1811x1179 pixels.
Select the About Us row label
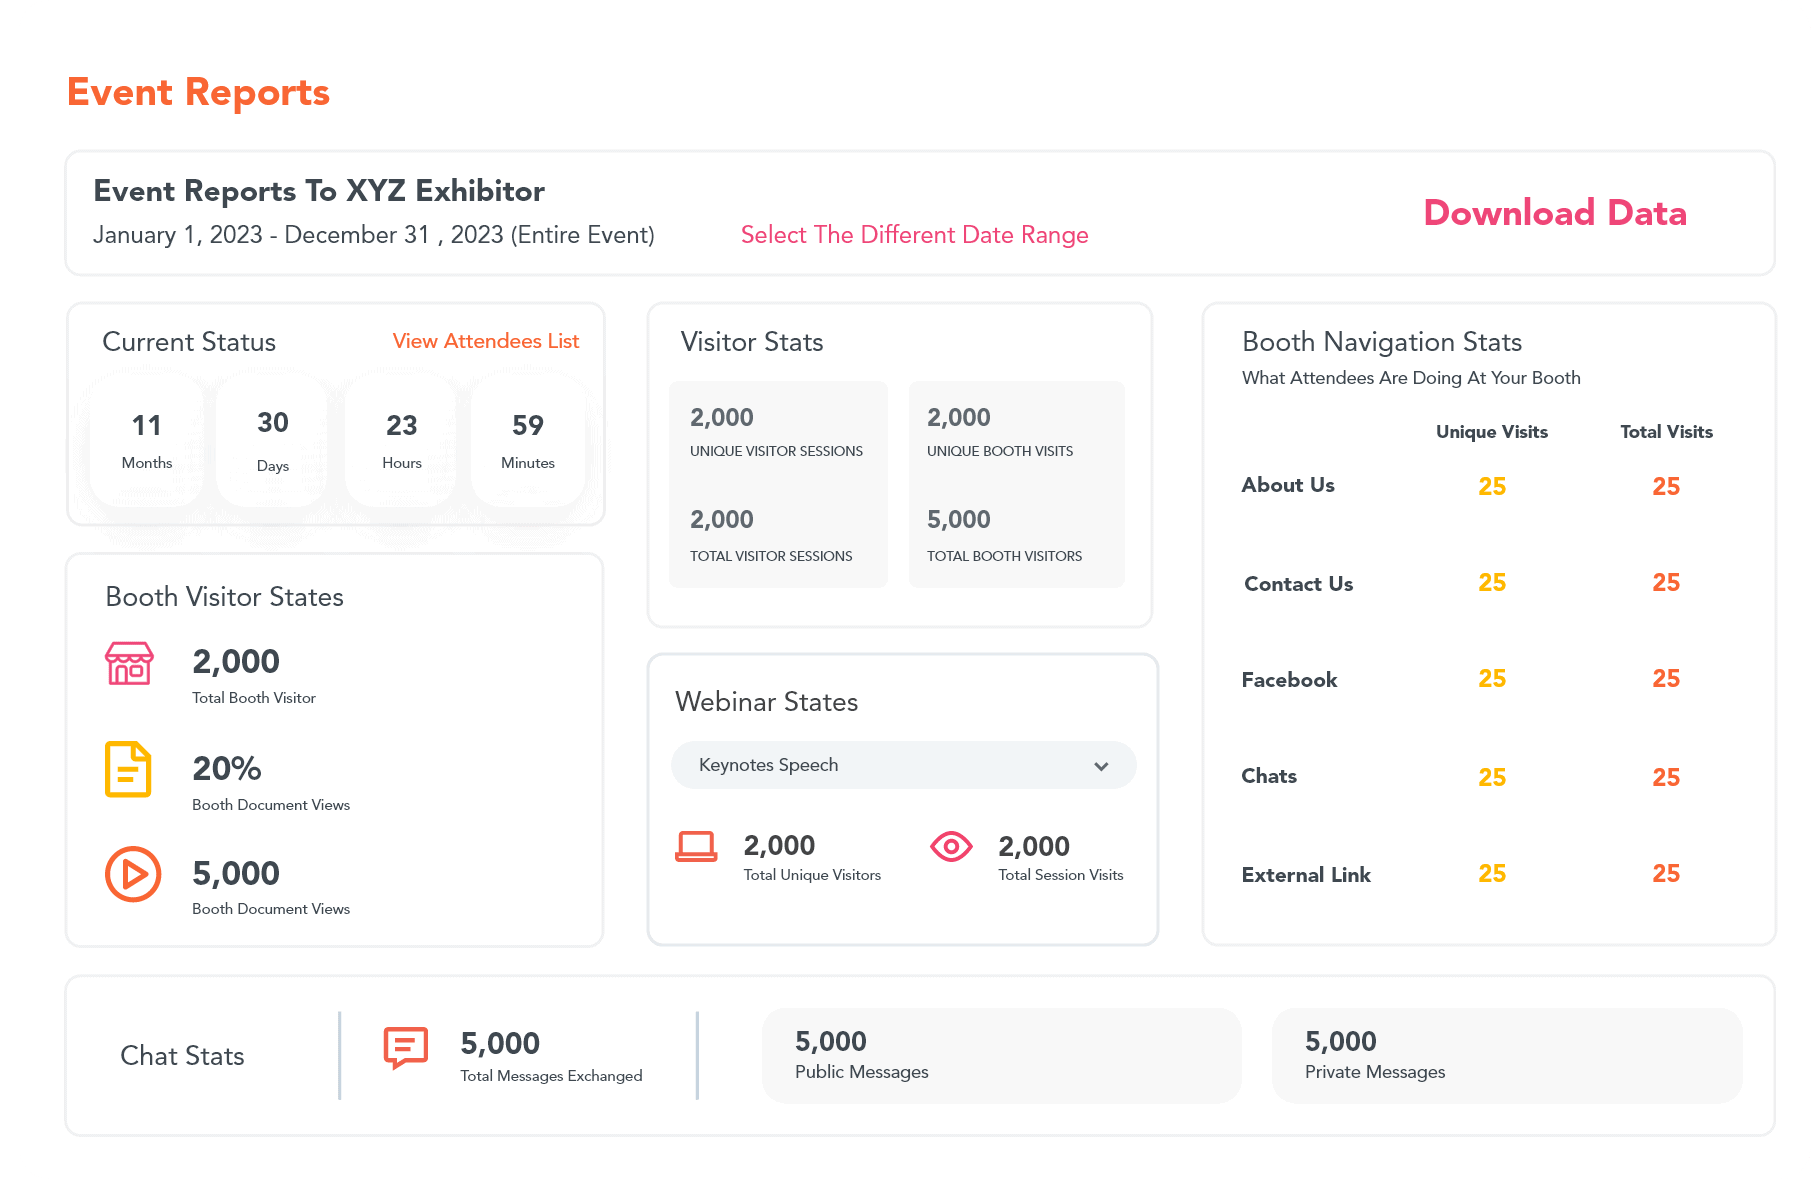[1288, 485]
